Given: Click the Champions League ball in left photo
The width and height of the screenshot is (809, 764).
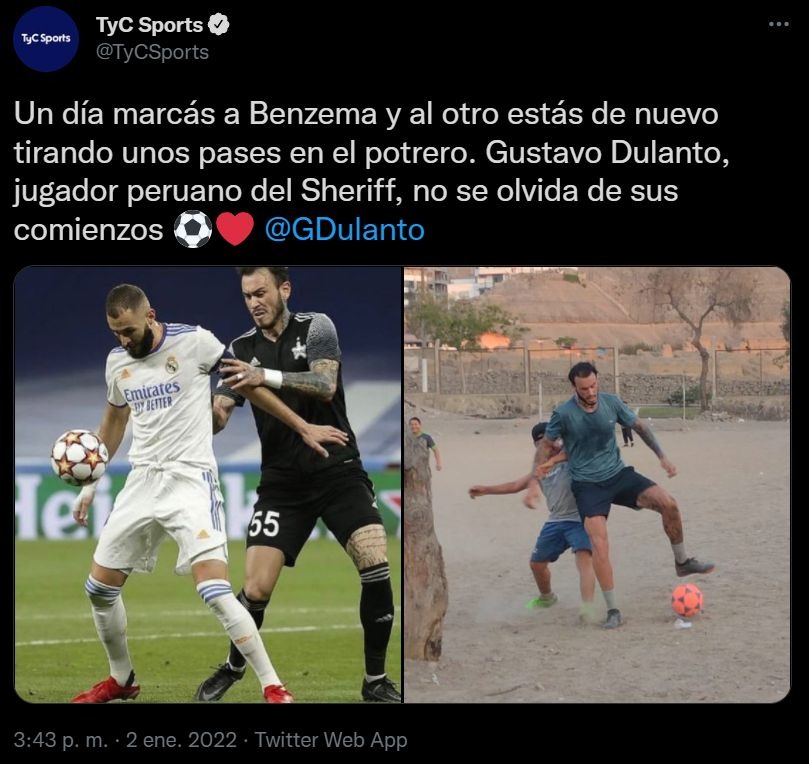Looking at the screenshot, I should pos(79,457).
